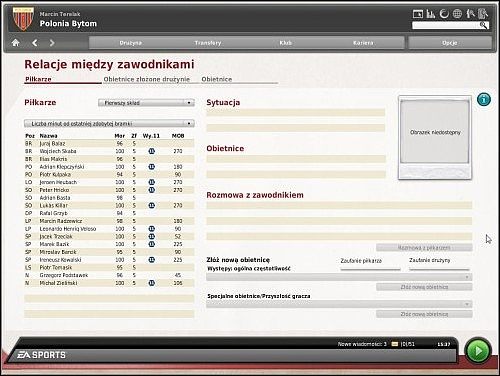Click Wy.11 icon for Wojciech Skaba
Image resolution: width=500 pixels, height=376 pixels.
pos(151,151)
